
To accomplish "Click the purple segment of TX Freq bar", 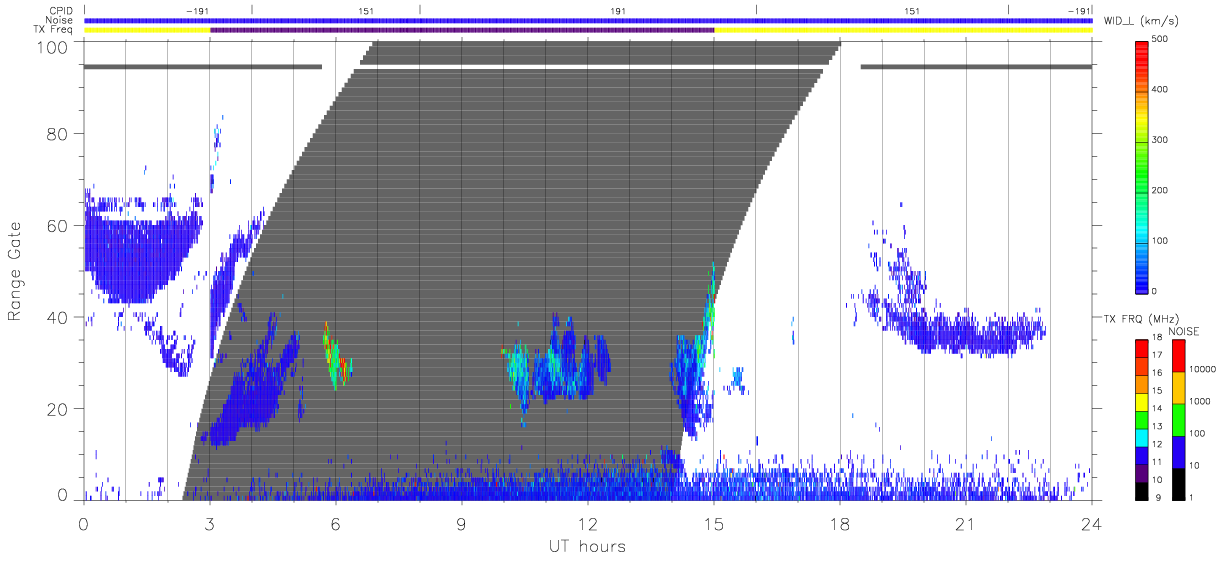I will 462,30.
